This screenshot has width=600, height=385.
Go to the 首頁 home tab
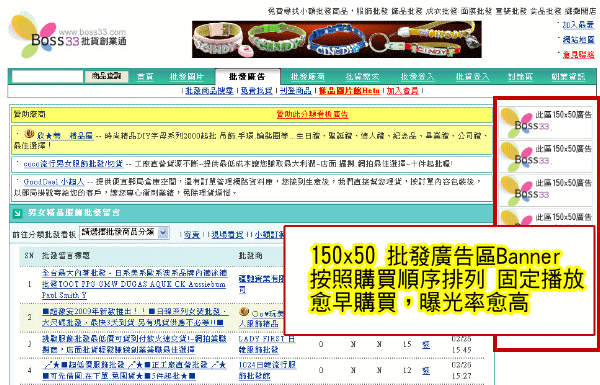pyautogui.click(x=145, y=77)
